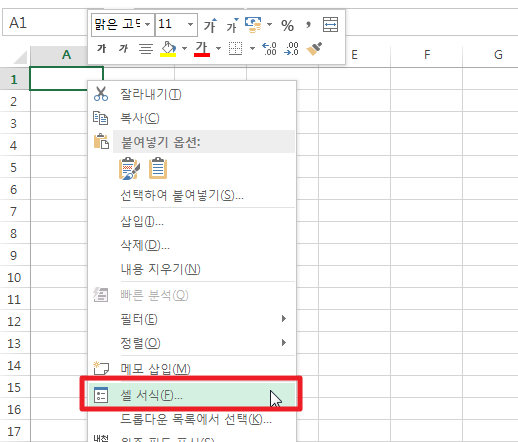
Task: Click the format painter brush
Action: pyautogui.click(x=314, y=49)
